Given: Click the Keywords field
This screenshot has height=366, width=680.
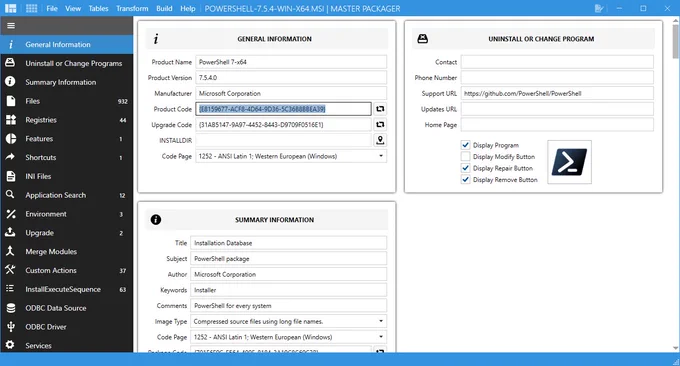Looking at the screenshot, I should click(288, 290).
